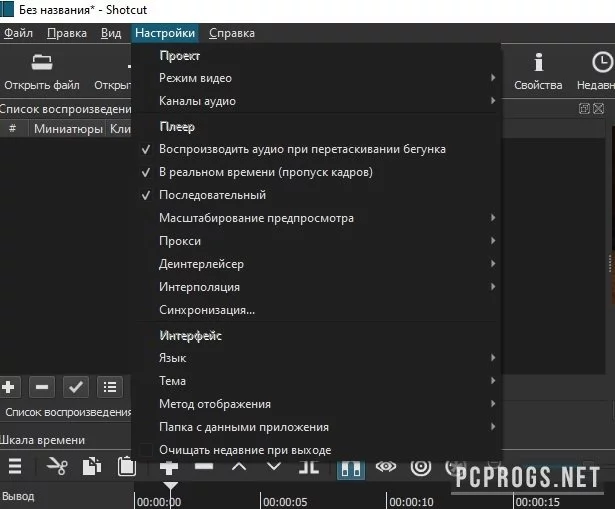
Task: Open the Правка menu
Action: (x=67, y=33)
